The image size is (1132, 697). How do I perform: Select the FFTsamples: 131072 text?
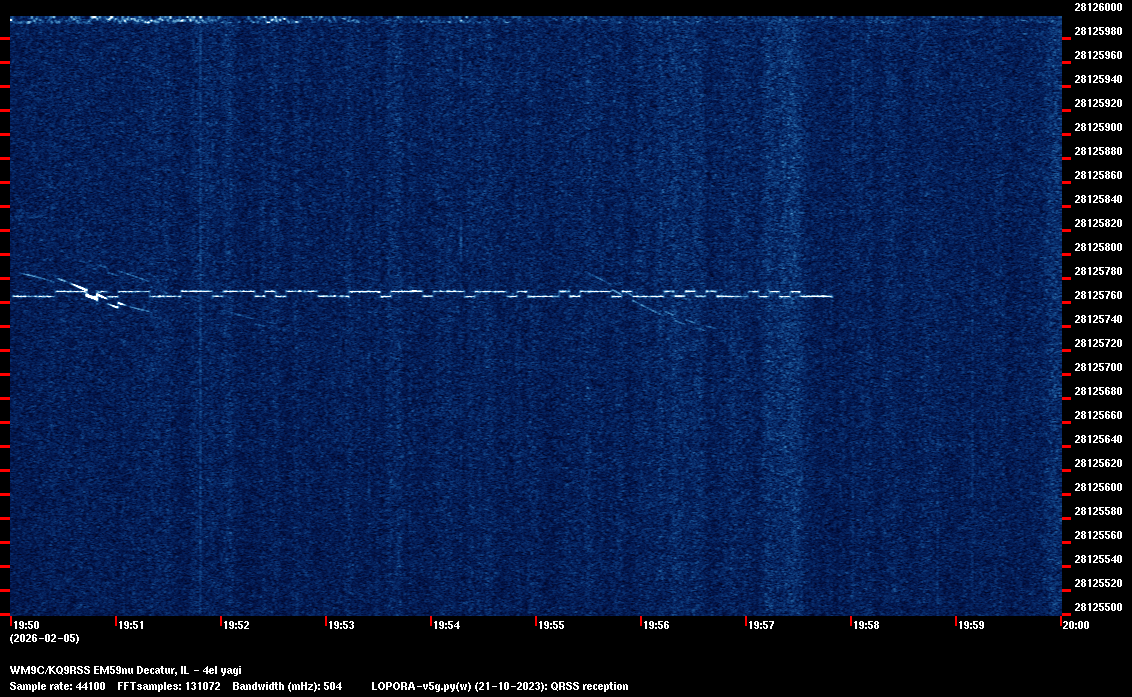pyautogui.click(x=168, y=686)
